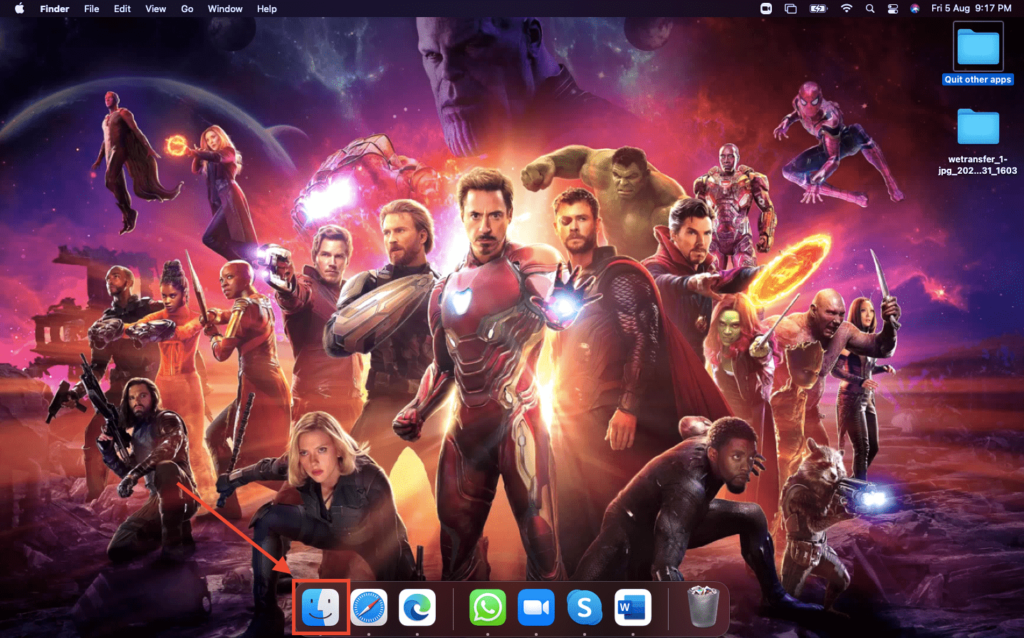The width and height of the screenshot is (1024, 638).
Task: Open the Help menu
Action: (267, 8)
